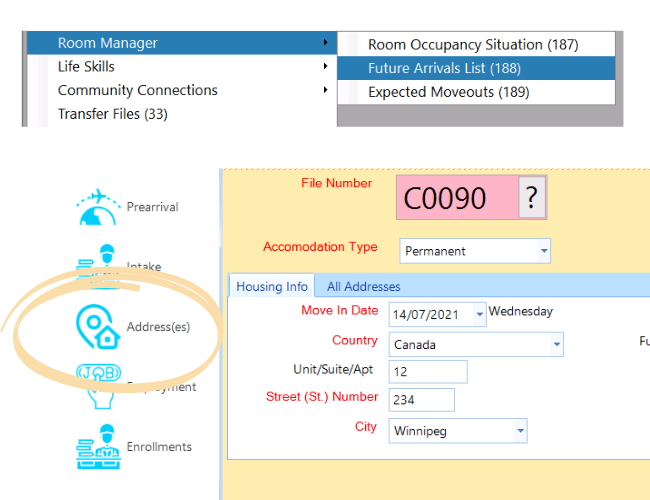The image size is (650, 500).
Task: Click the pink File Number field
Action: (456, 199)
